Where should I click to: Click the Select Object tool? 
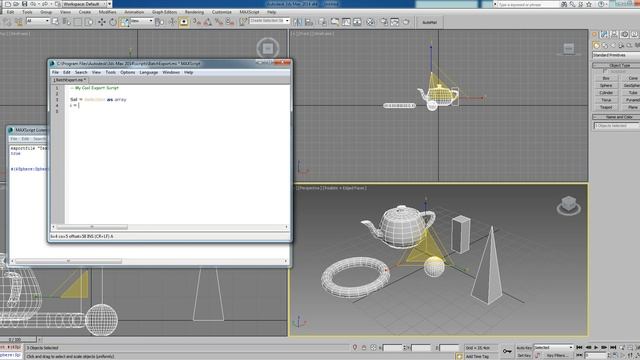56,21
